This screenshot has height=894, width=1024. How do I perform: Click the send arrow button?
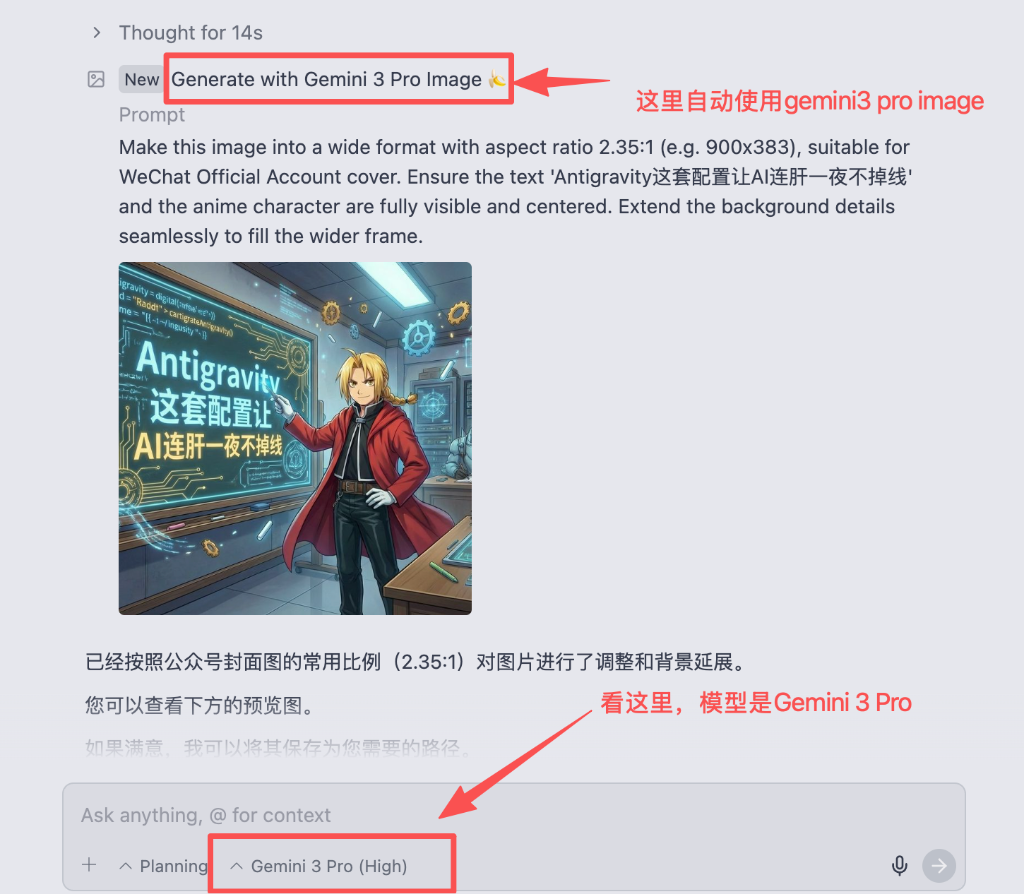tap(939, 866)
